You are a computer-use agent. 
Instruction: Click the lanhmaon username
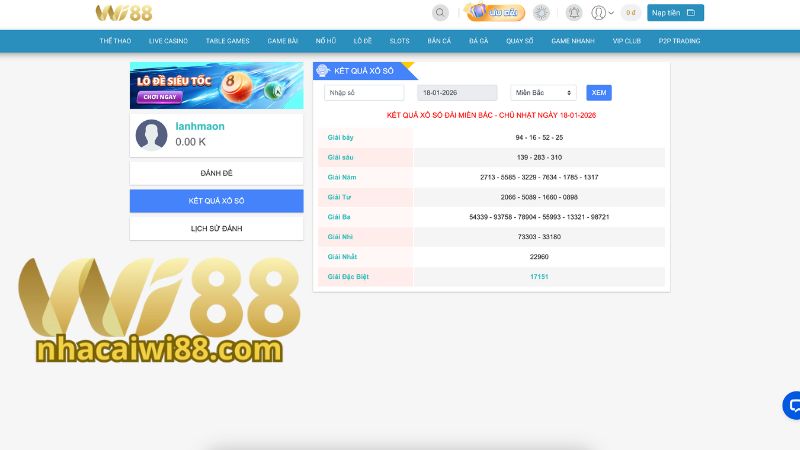(200, 126)
